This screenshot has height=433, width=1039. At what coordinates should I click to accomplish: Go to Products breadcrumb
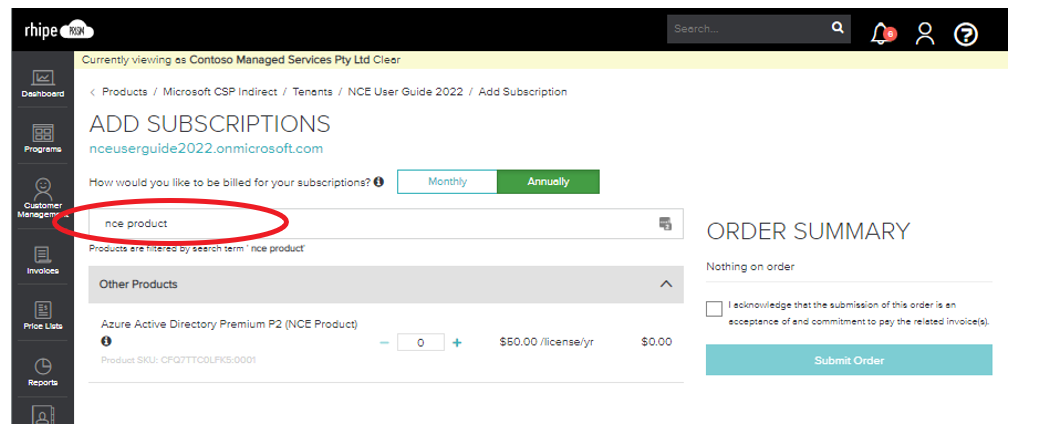tap(125, 92)
